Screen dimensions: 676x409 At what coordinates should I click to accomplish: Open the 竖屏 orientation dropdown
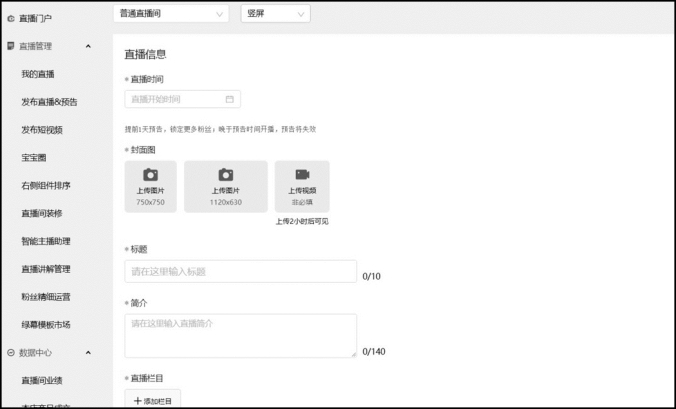click(275, 13)
